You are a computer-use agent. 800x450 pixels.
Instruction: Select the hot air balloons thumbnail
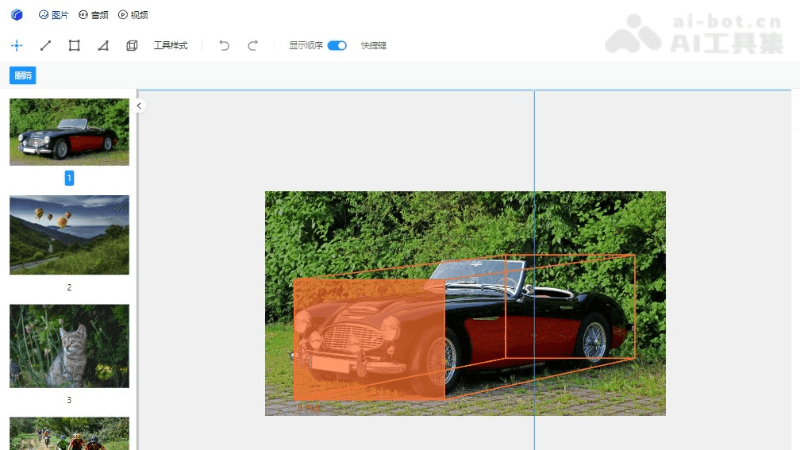(x=69, y=234)
